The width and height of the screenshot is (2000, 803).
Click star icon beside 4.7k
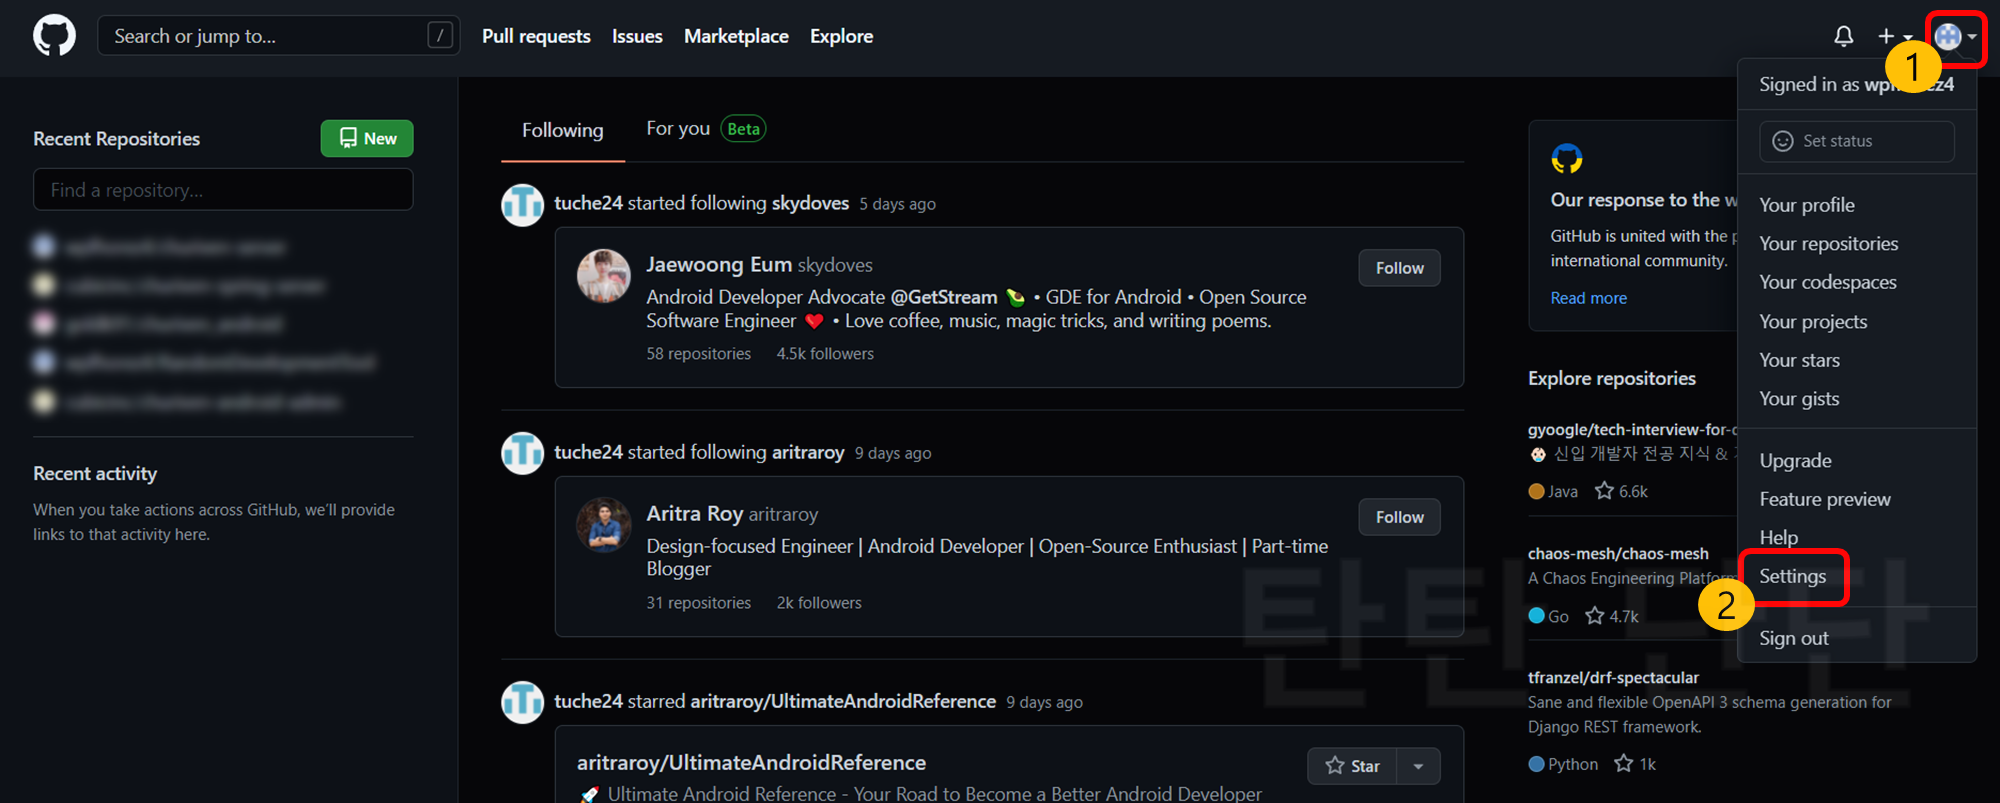(1595, 616)
